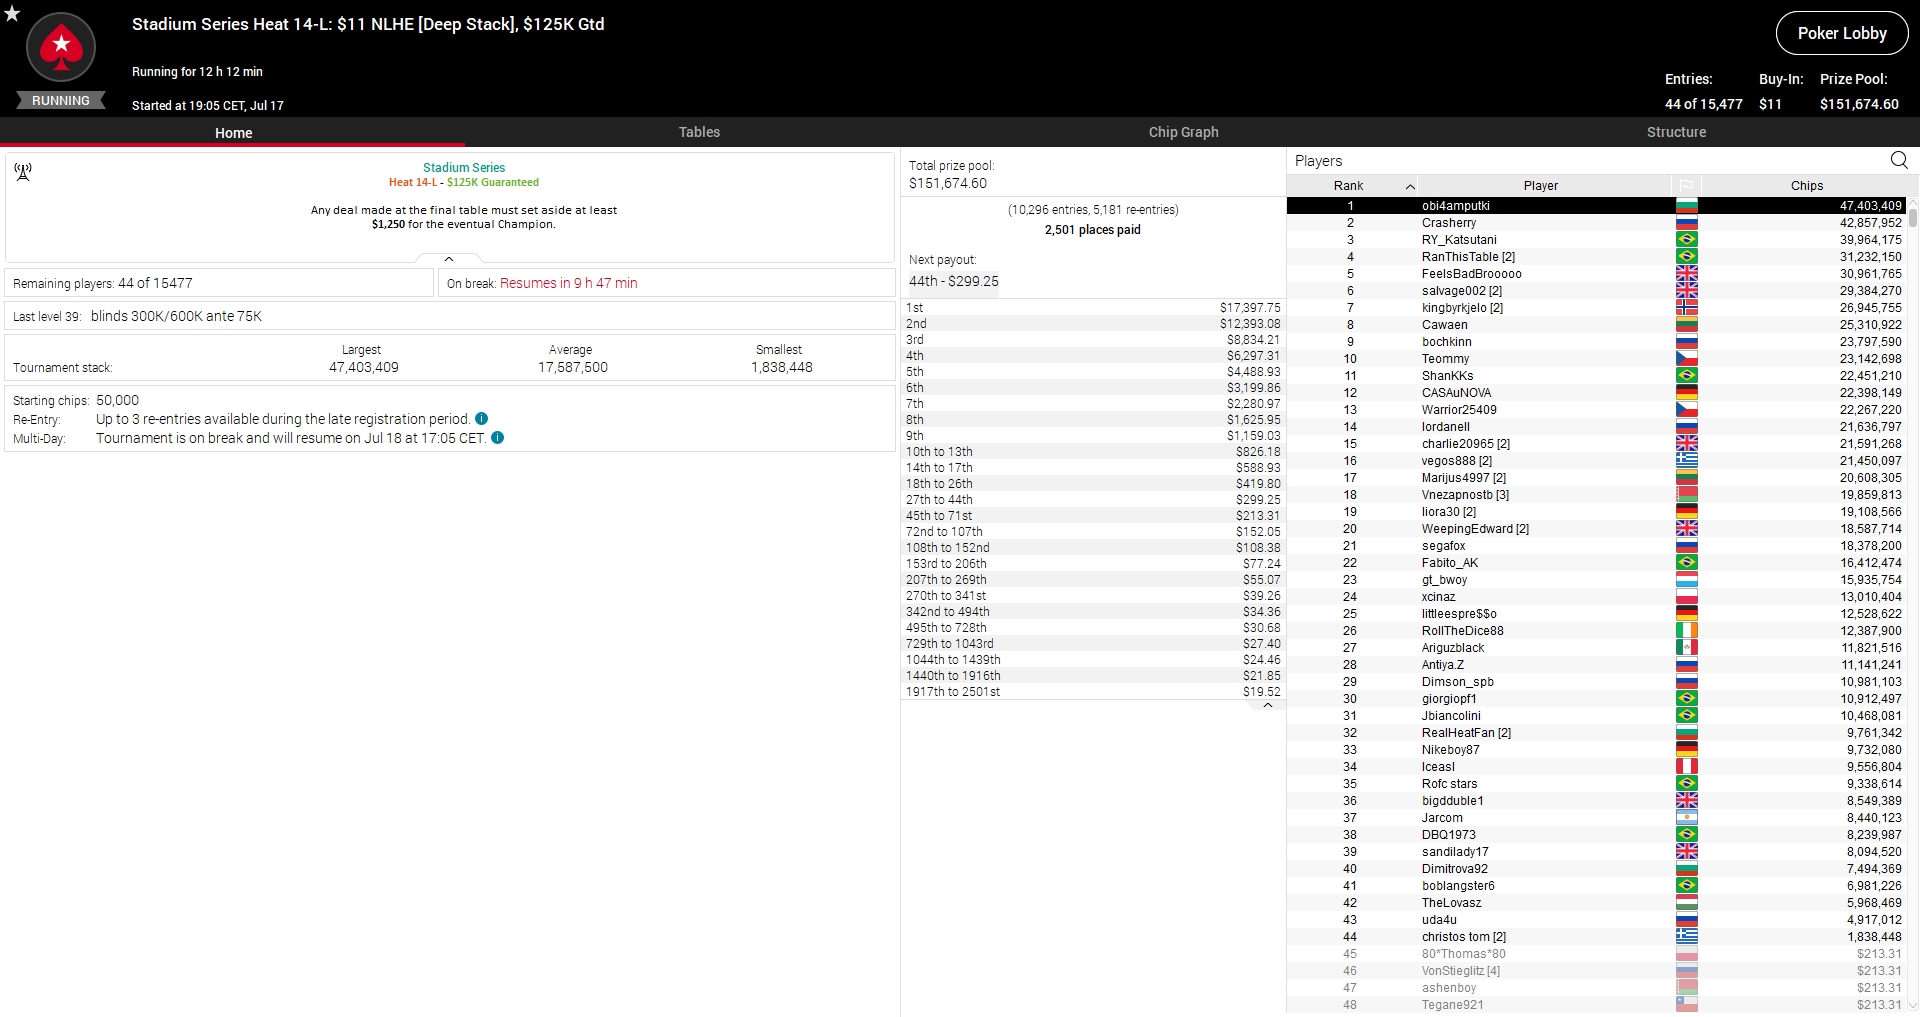Click Last level 39 blinds text
This screenshot has height=1017, width=1920.
click(x=137, y=316)
